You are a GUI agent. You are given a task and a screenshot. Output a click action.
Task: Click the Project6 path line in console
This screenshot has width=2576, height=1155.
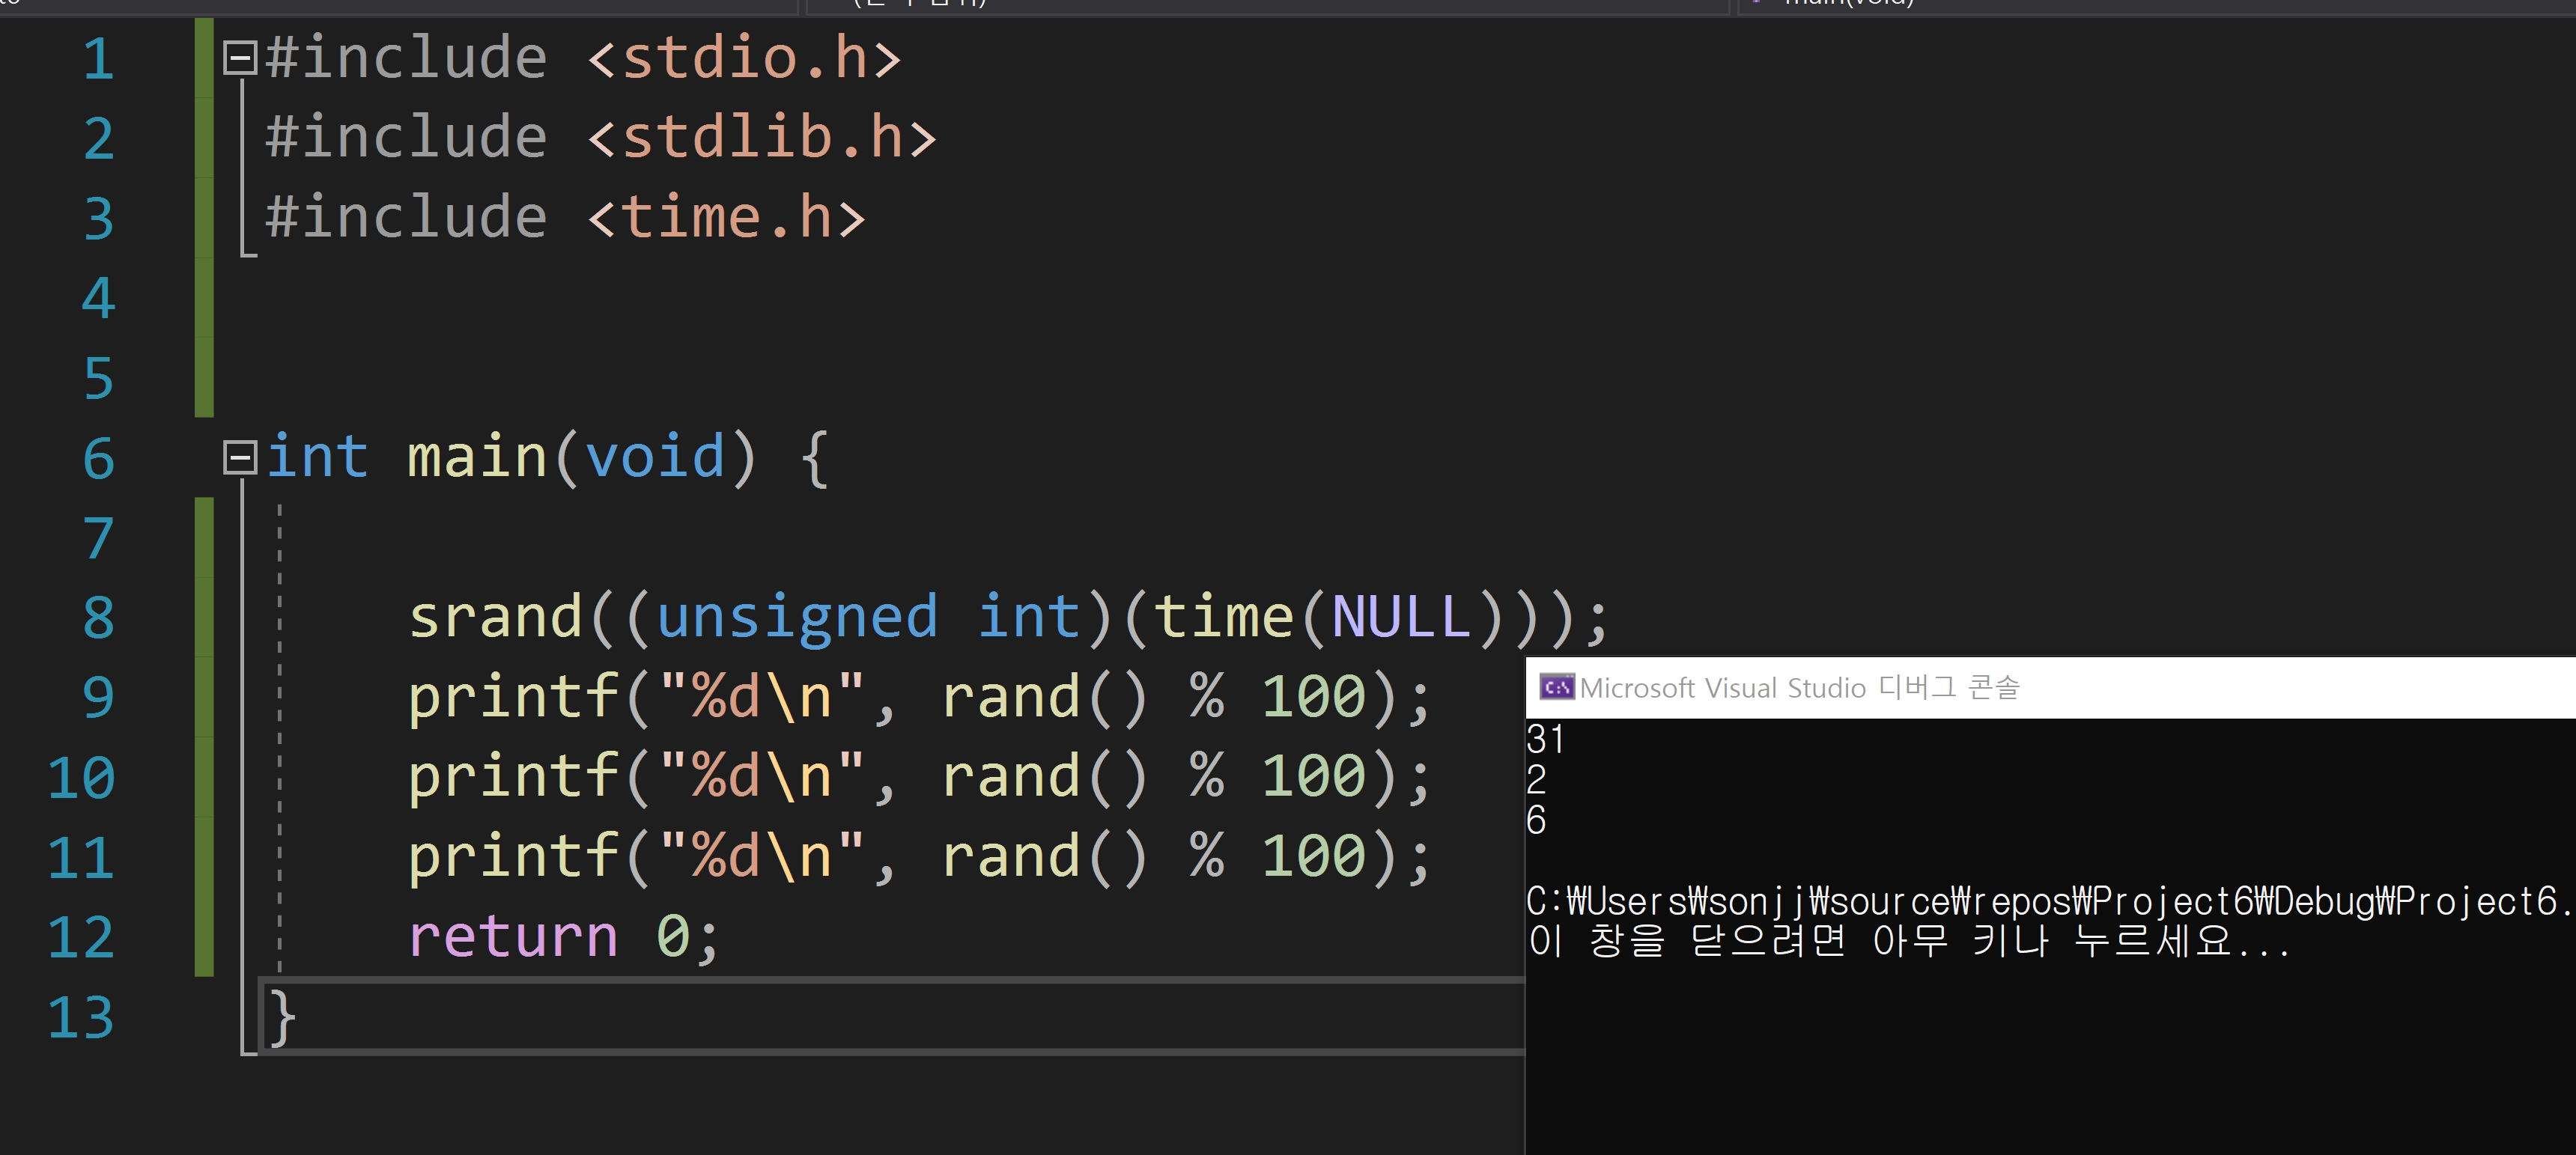pyautogui.click(x=2050, y=902)
